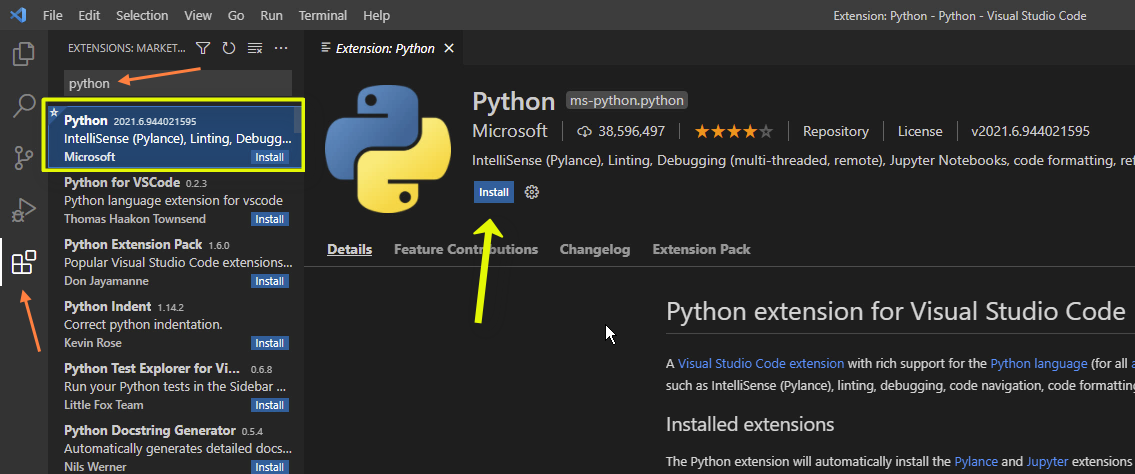Select Python Extension Pack list entry
Screen dimensions: 1135x474
(x=177, y=262)
